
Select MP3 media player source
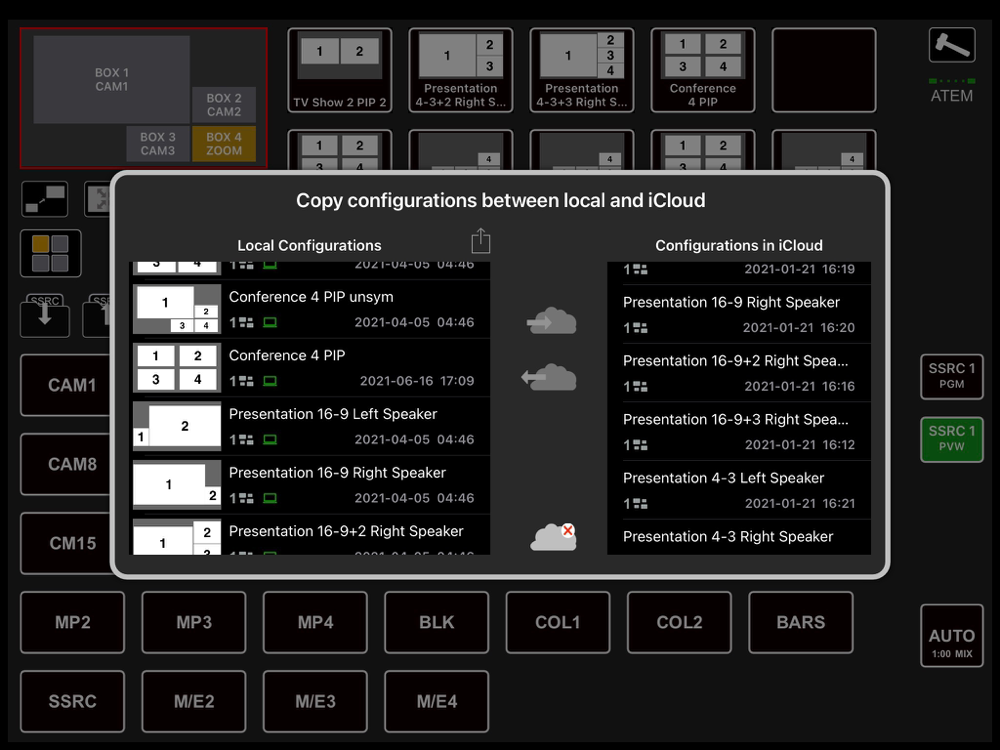click(194, 622)
